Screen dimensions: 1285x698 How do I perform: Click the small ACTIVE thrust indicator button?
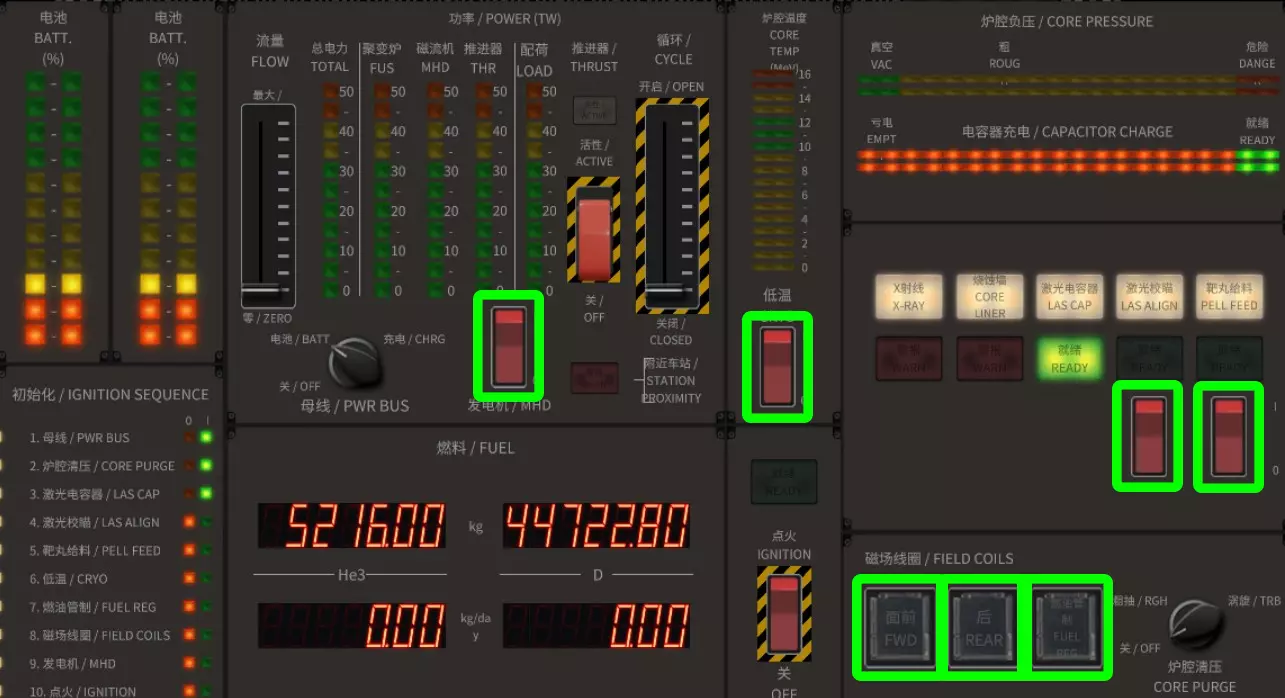coord(594,110)
